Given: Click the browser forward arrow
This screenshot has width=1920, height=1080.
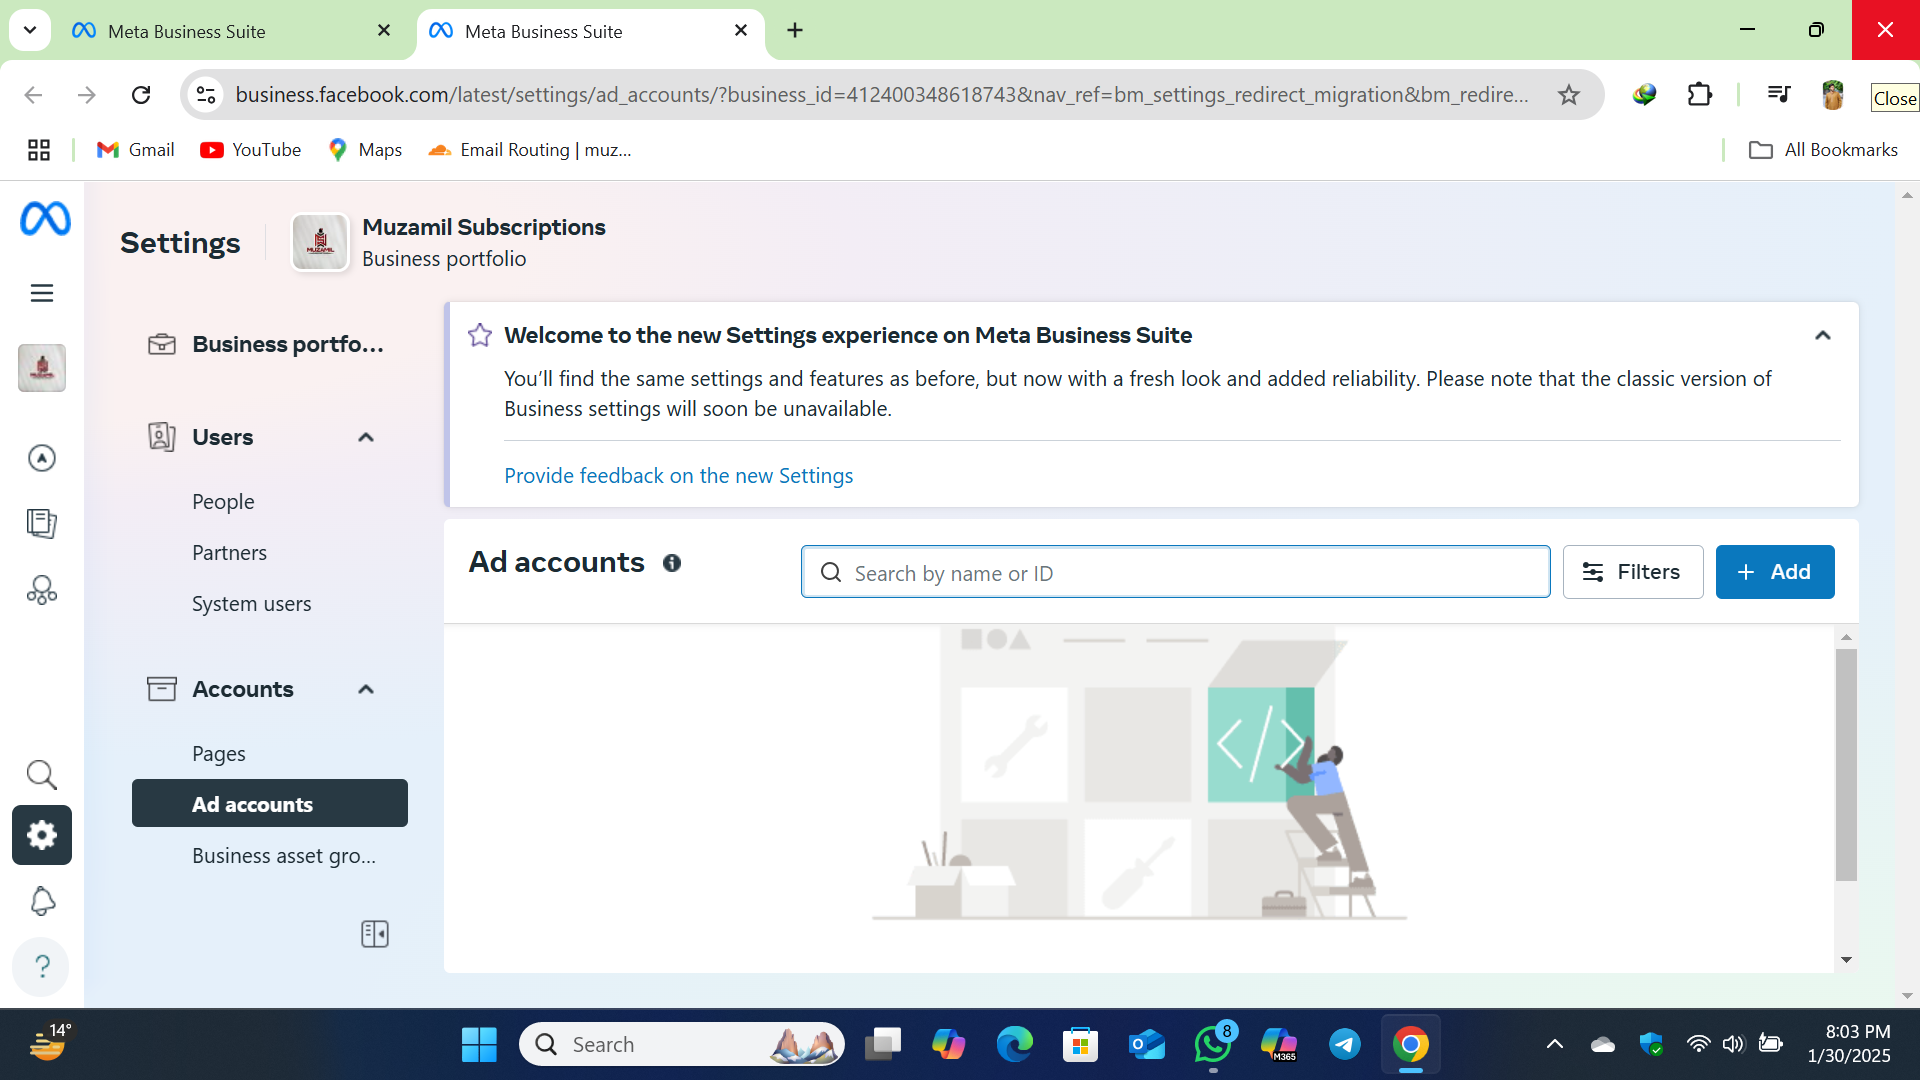Looking at the screenshot, I should coord(87,95).
